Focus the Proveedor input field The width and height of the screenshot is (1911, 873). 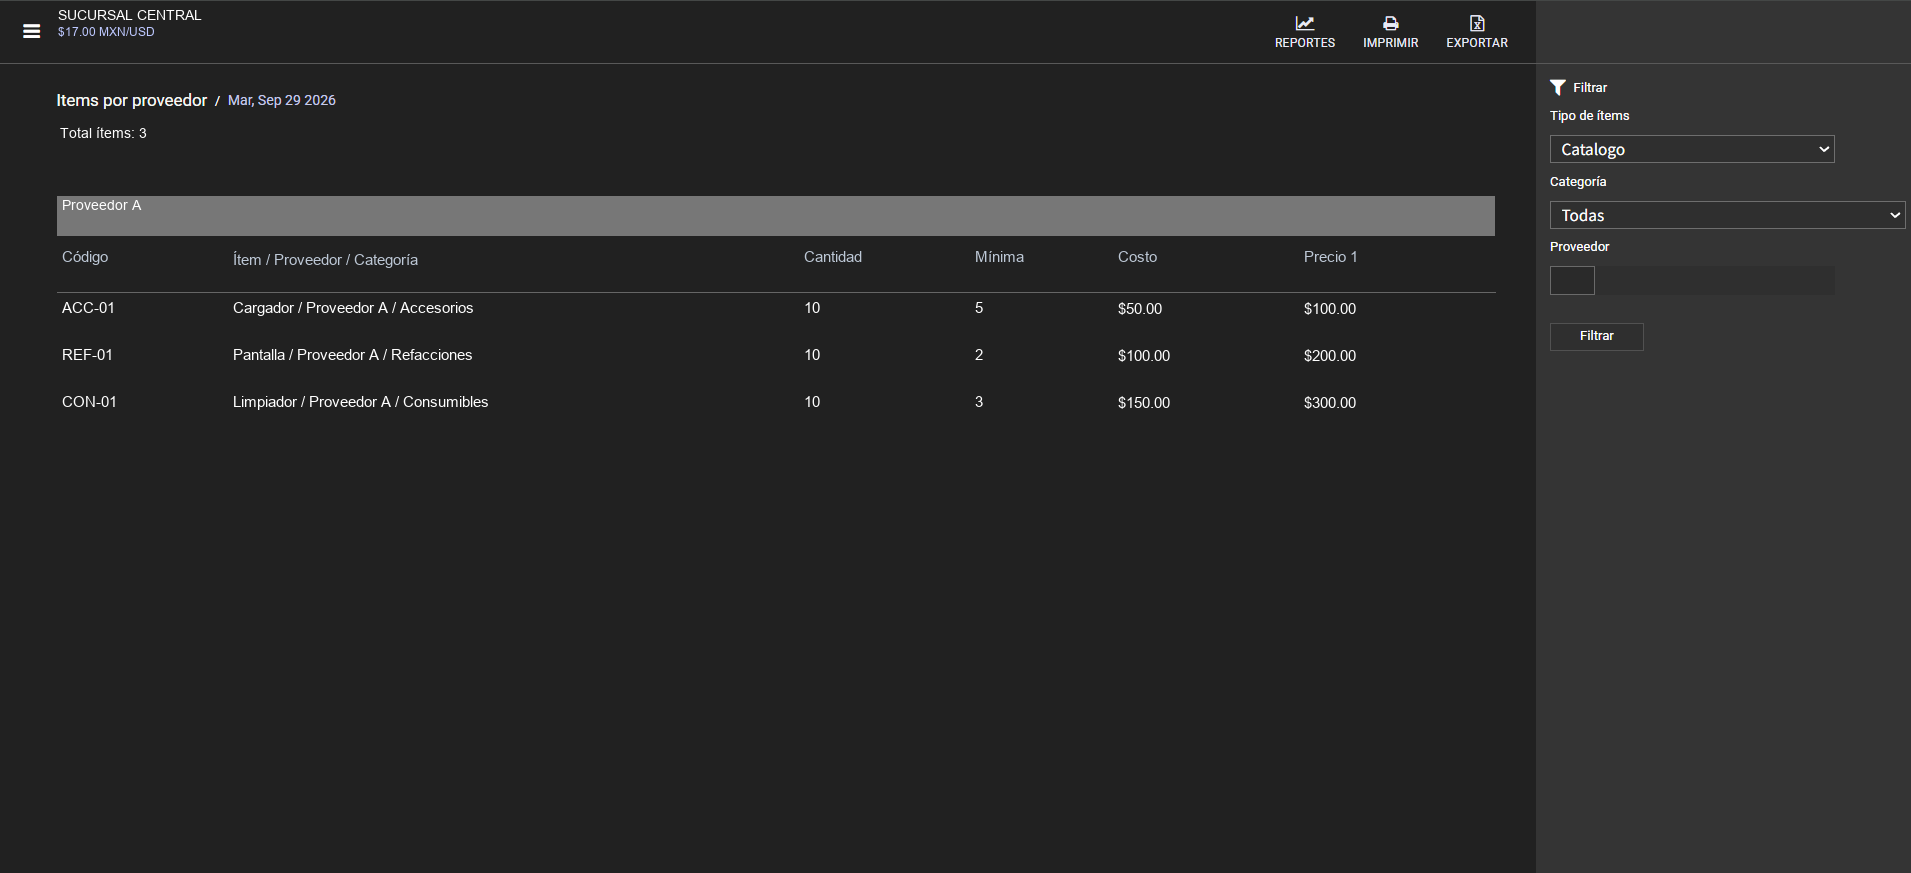[x=1572, y=280]
